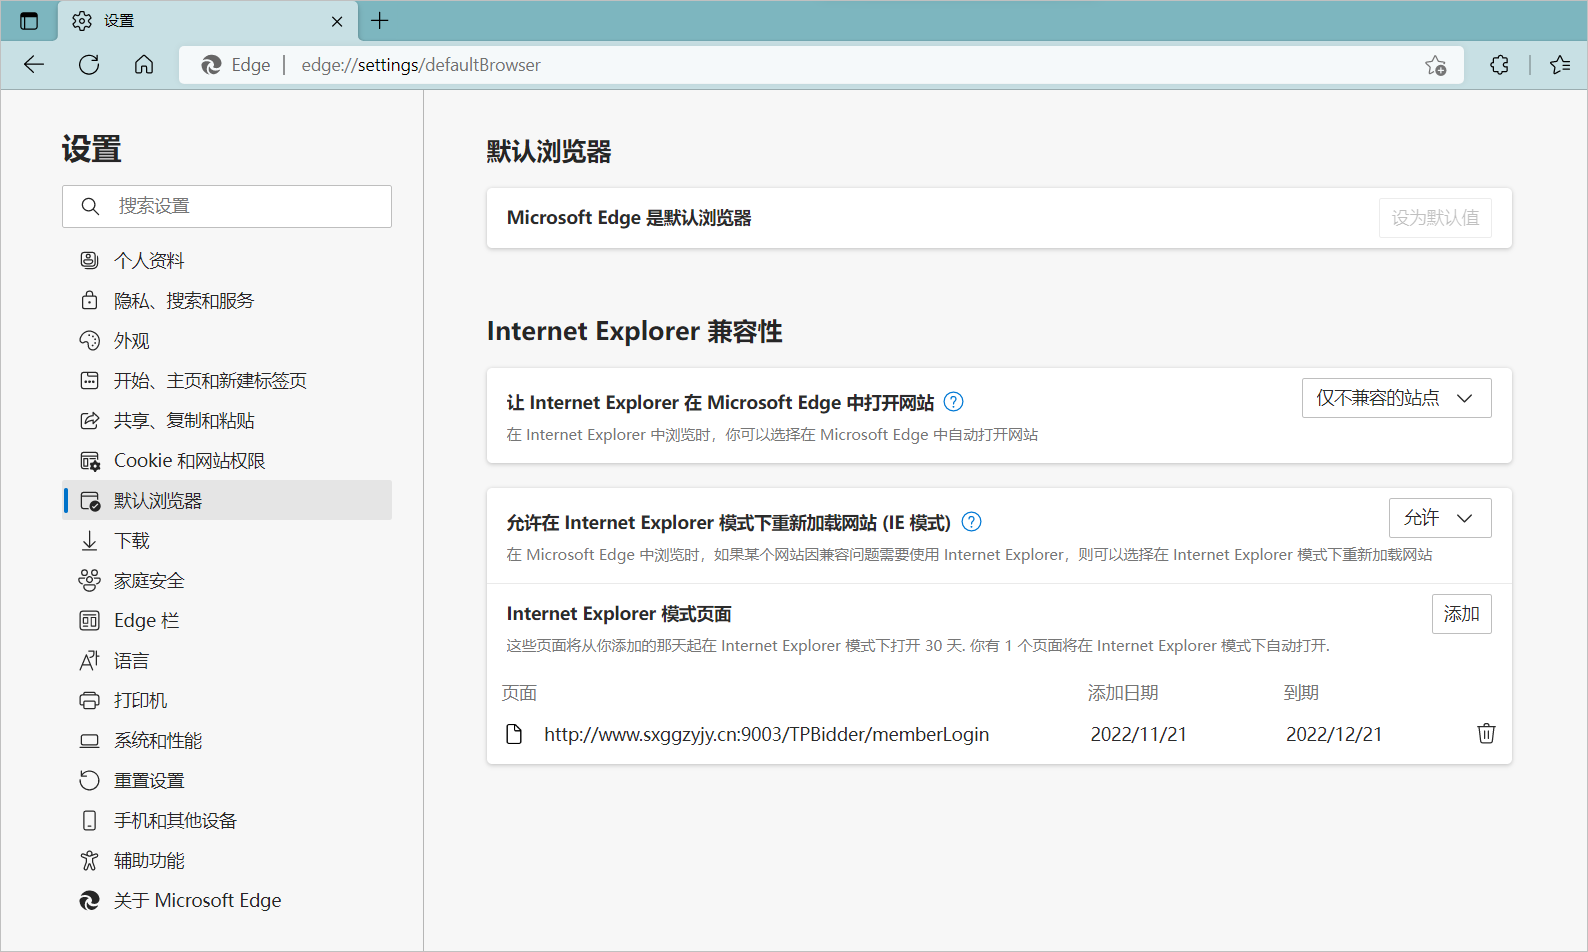The width and height of the screenshot is (1588, 952).
Task: Click 添加 to add IE mode page
Action: (x=1461, y=614)
